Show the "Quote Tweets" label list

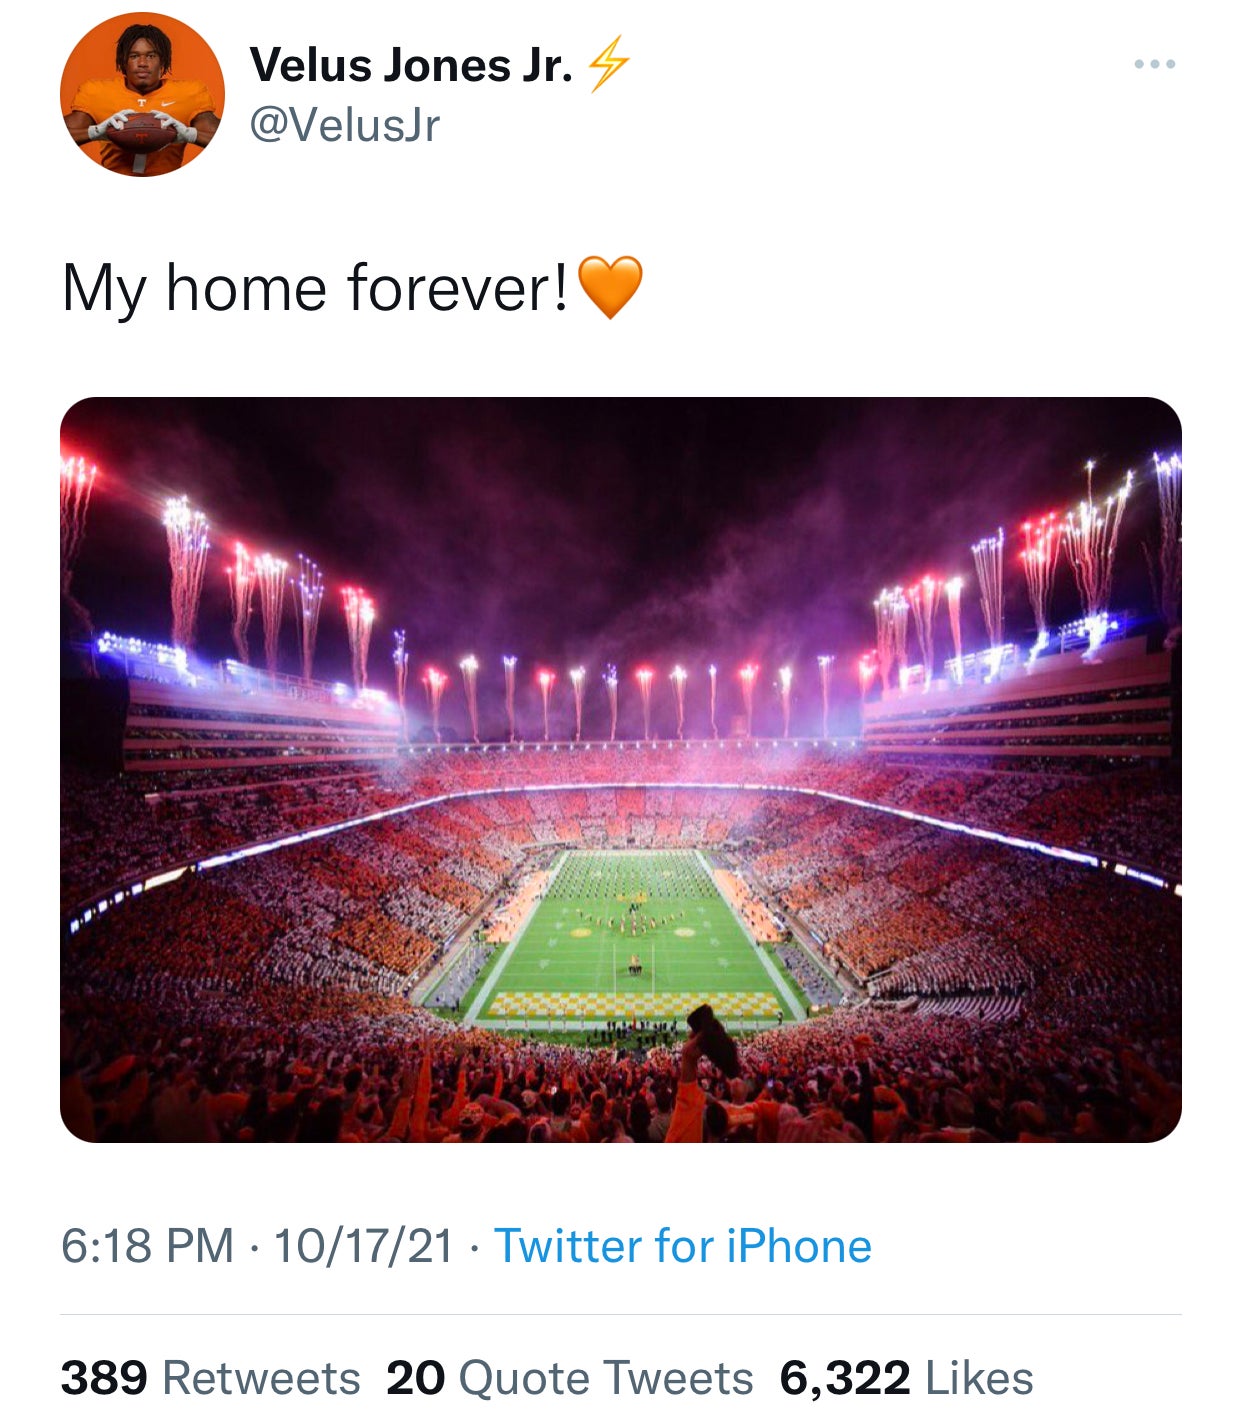click(605, 1378)
